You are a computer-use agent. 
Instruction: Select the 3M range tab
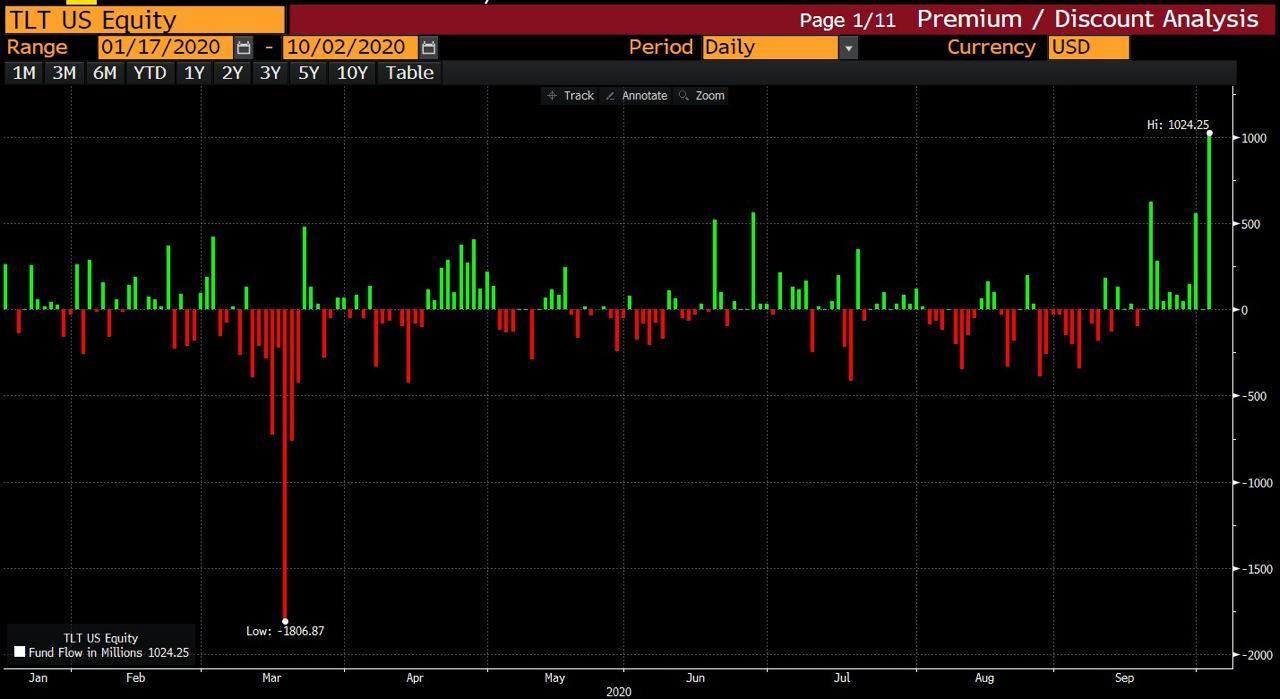64,72
